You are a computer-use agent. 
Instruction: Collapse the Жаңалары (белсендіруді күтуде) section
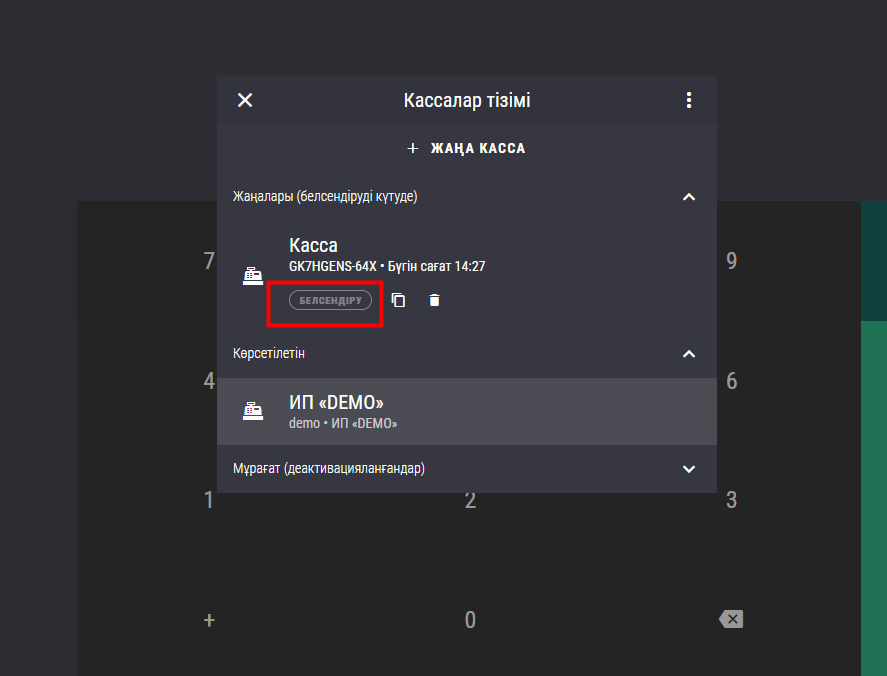pos(688,197)
